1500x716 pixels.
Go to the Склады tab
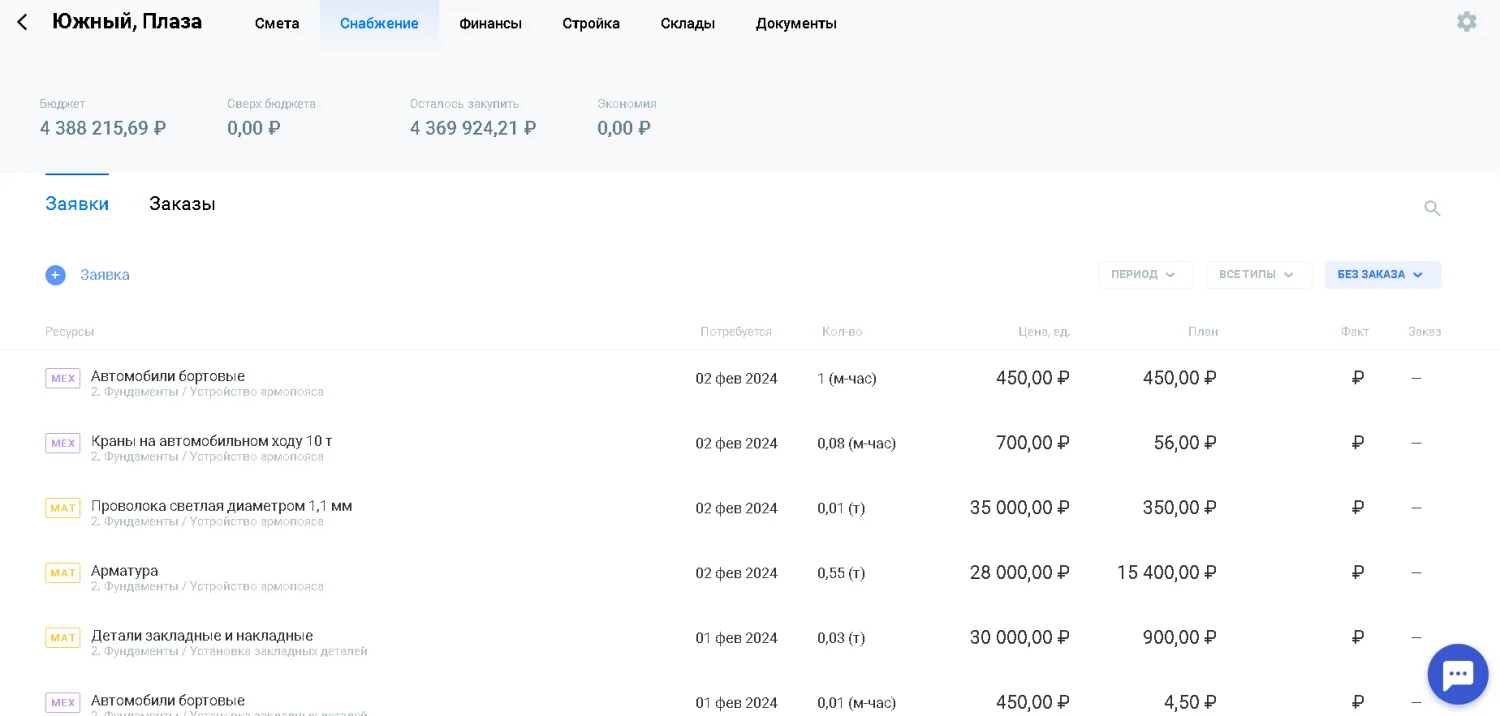(x=687, y=23)
